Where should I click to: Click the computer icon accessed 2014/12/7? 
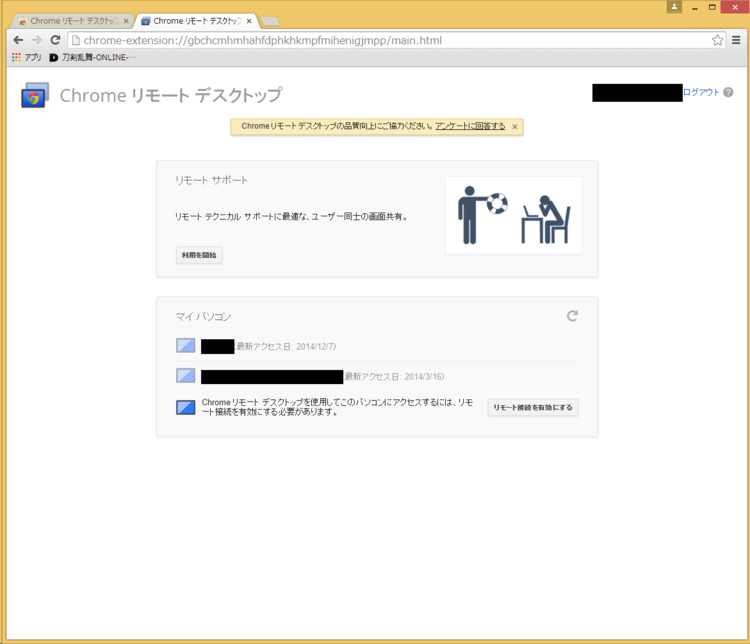186,345
